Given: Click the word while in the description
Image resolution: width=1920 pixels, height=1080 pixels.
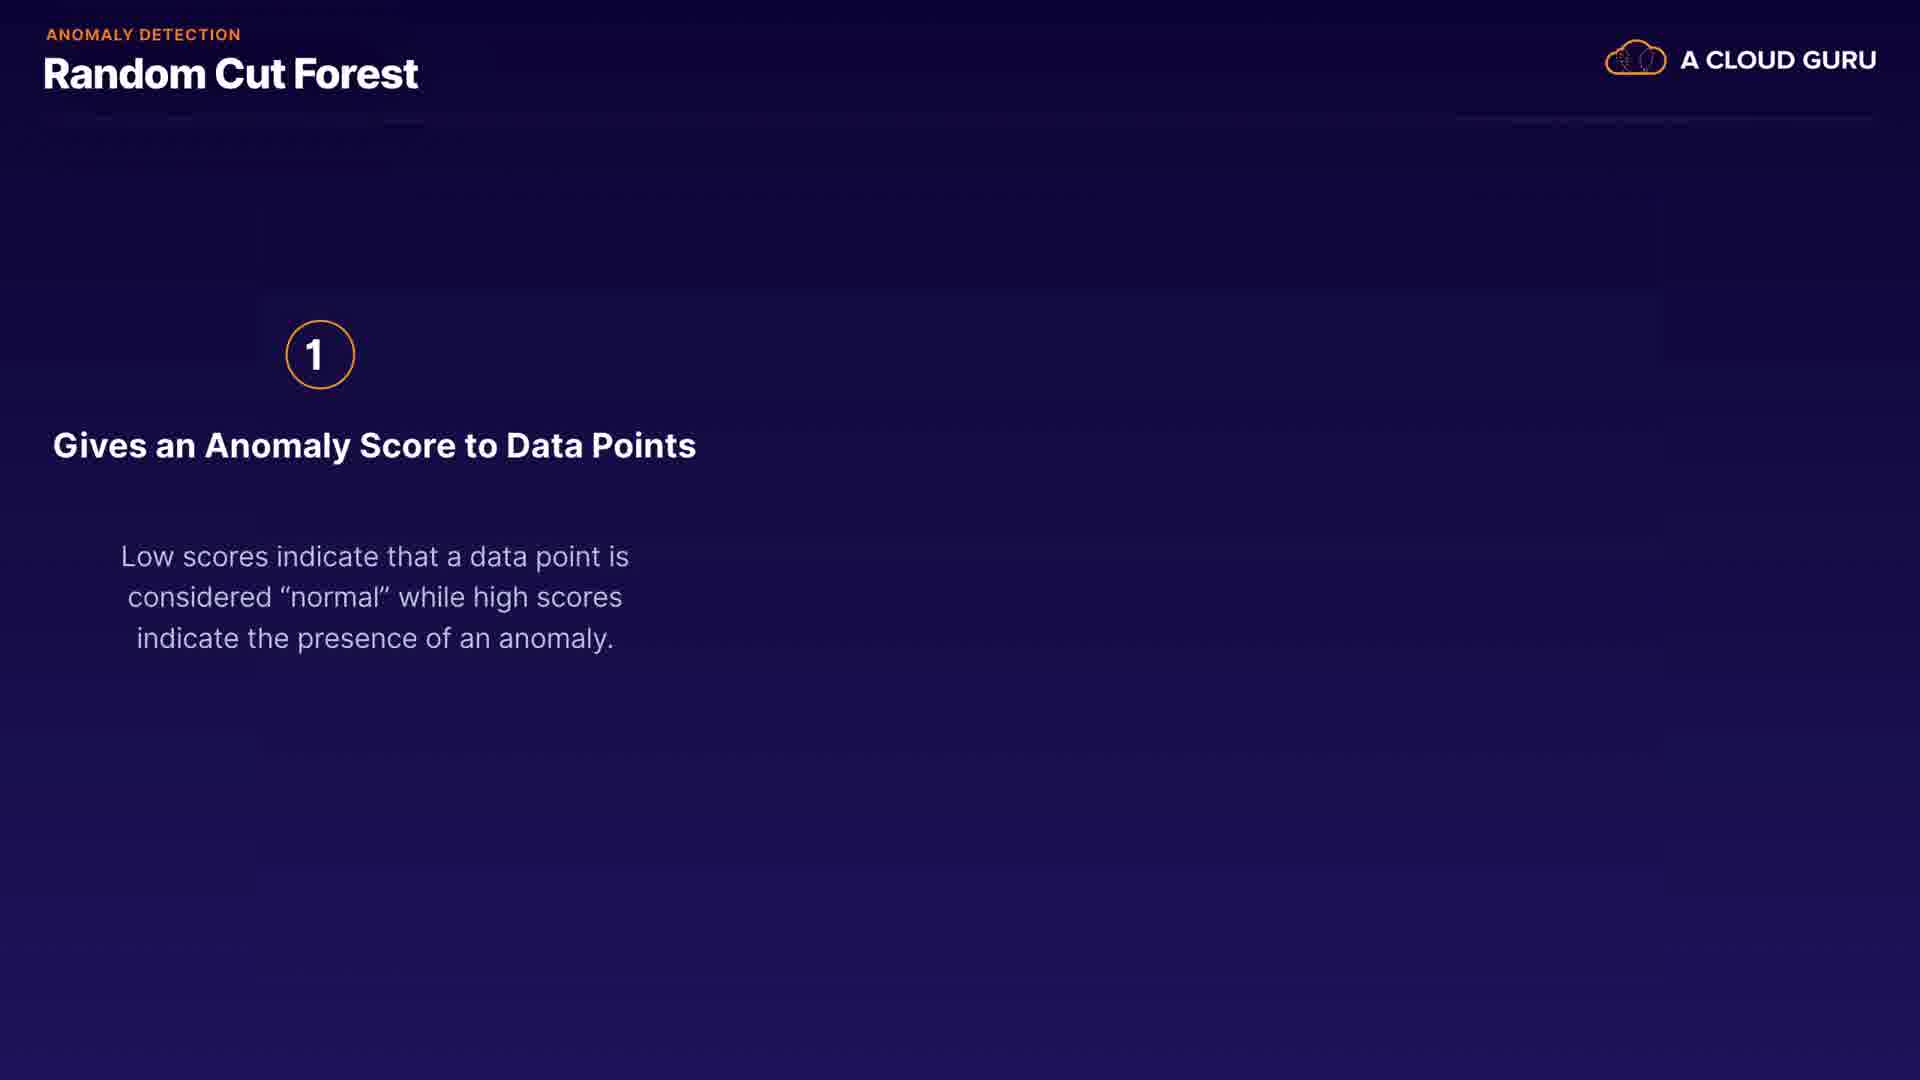Looking at the screenshot, I should 431,598.
